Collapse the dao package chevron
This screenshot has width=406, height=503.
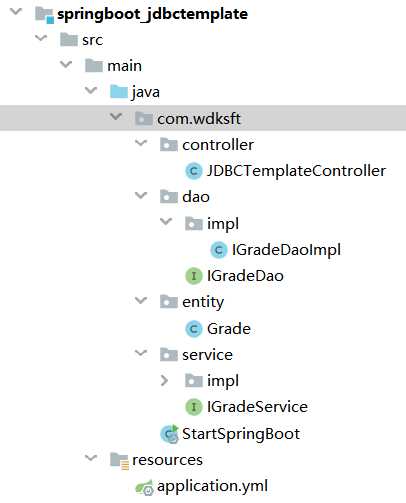tap(141, 195)
